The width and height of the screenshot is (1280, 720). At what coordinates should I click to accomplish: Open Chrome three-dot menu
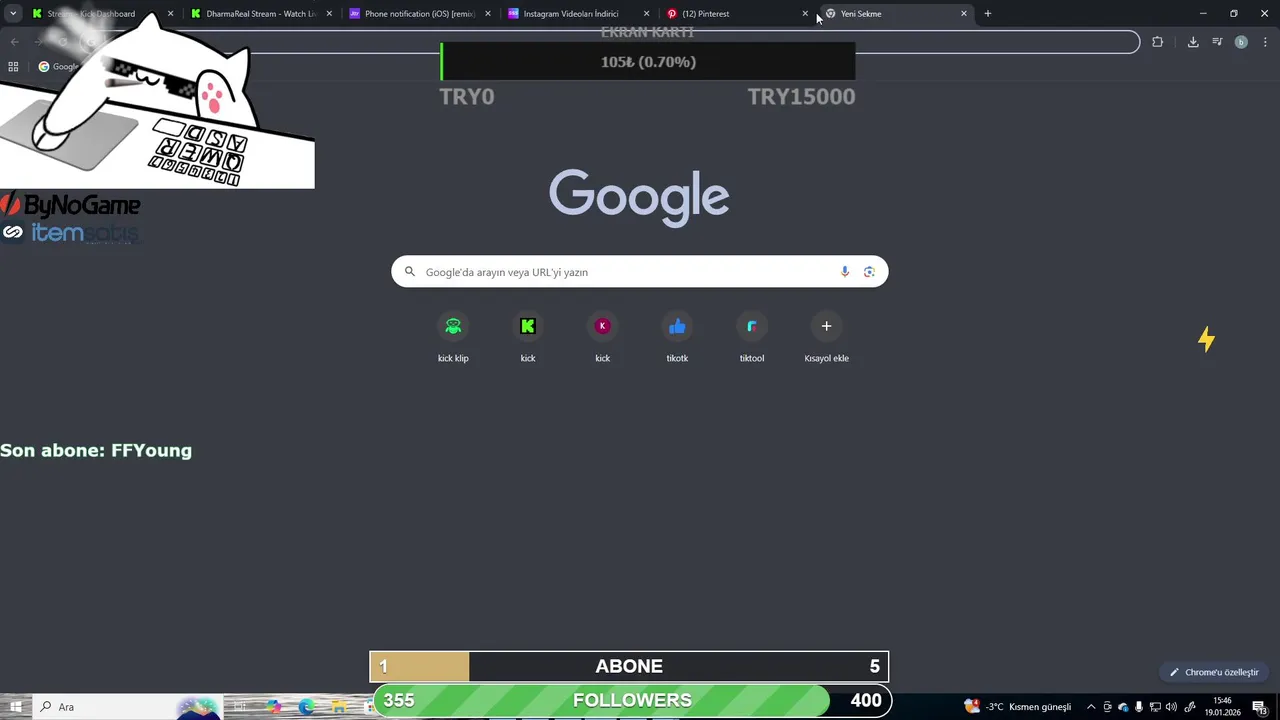tap(1264, 42)
